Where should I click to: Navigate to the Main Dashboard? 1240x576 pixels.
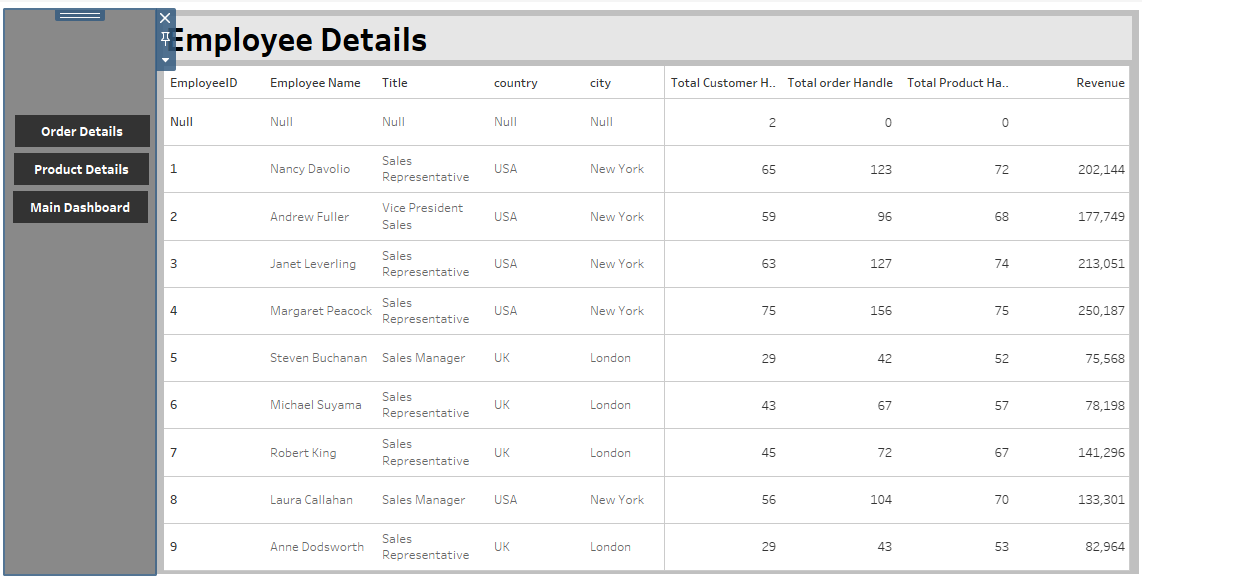(x=80, y=207)
